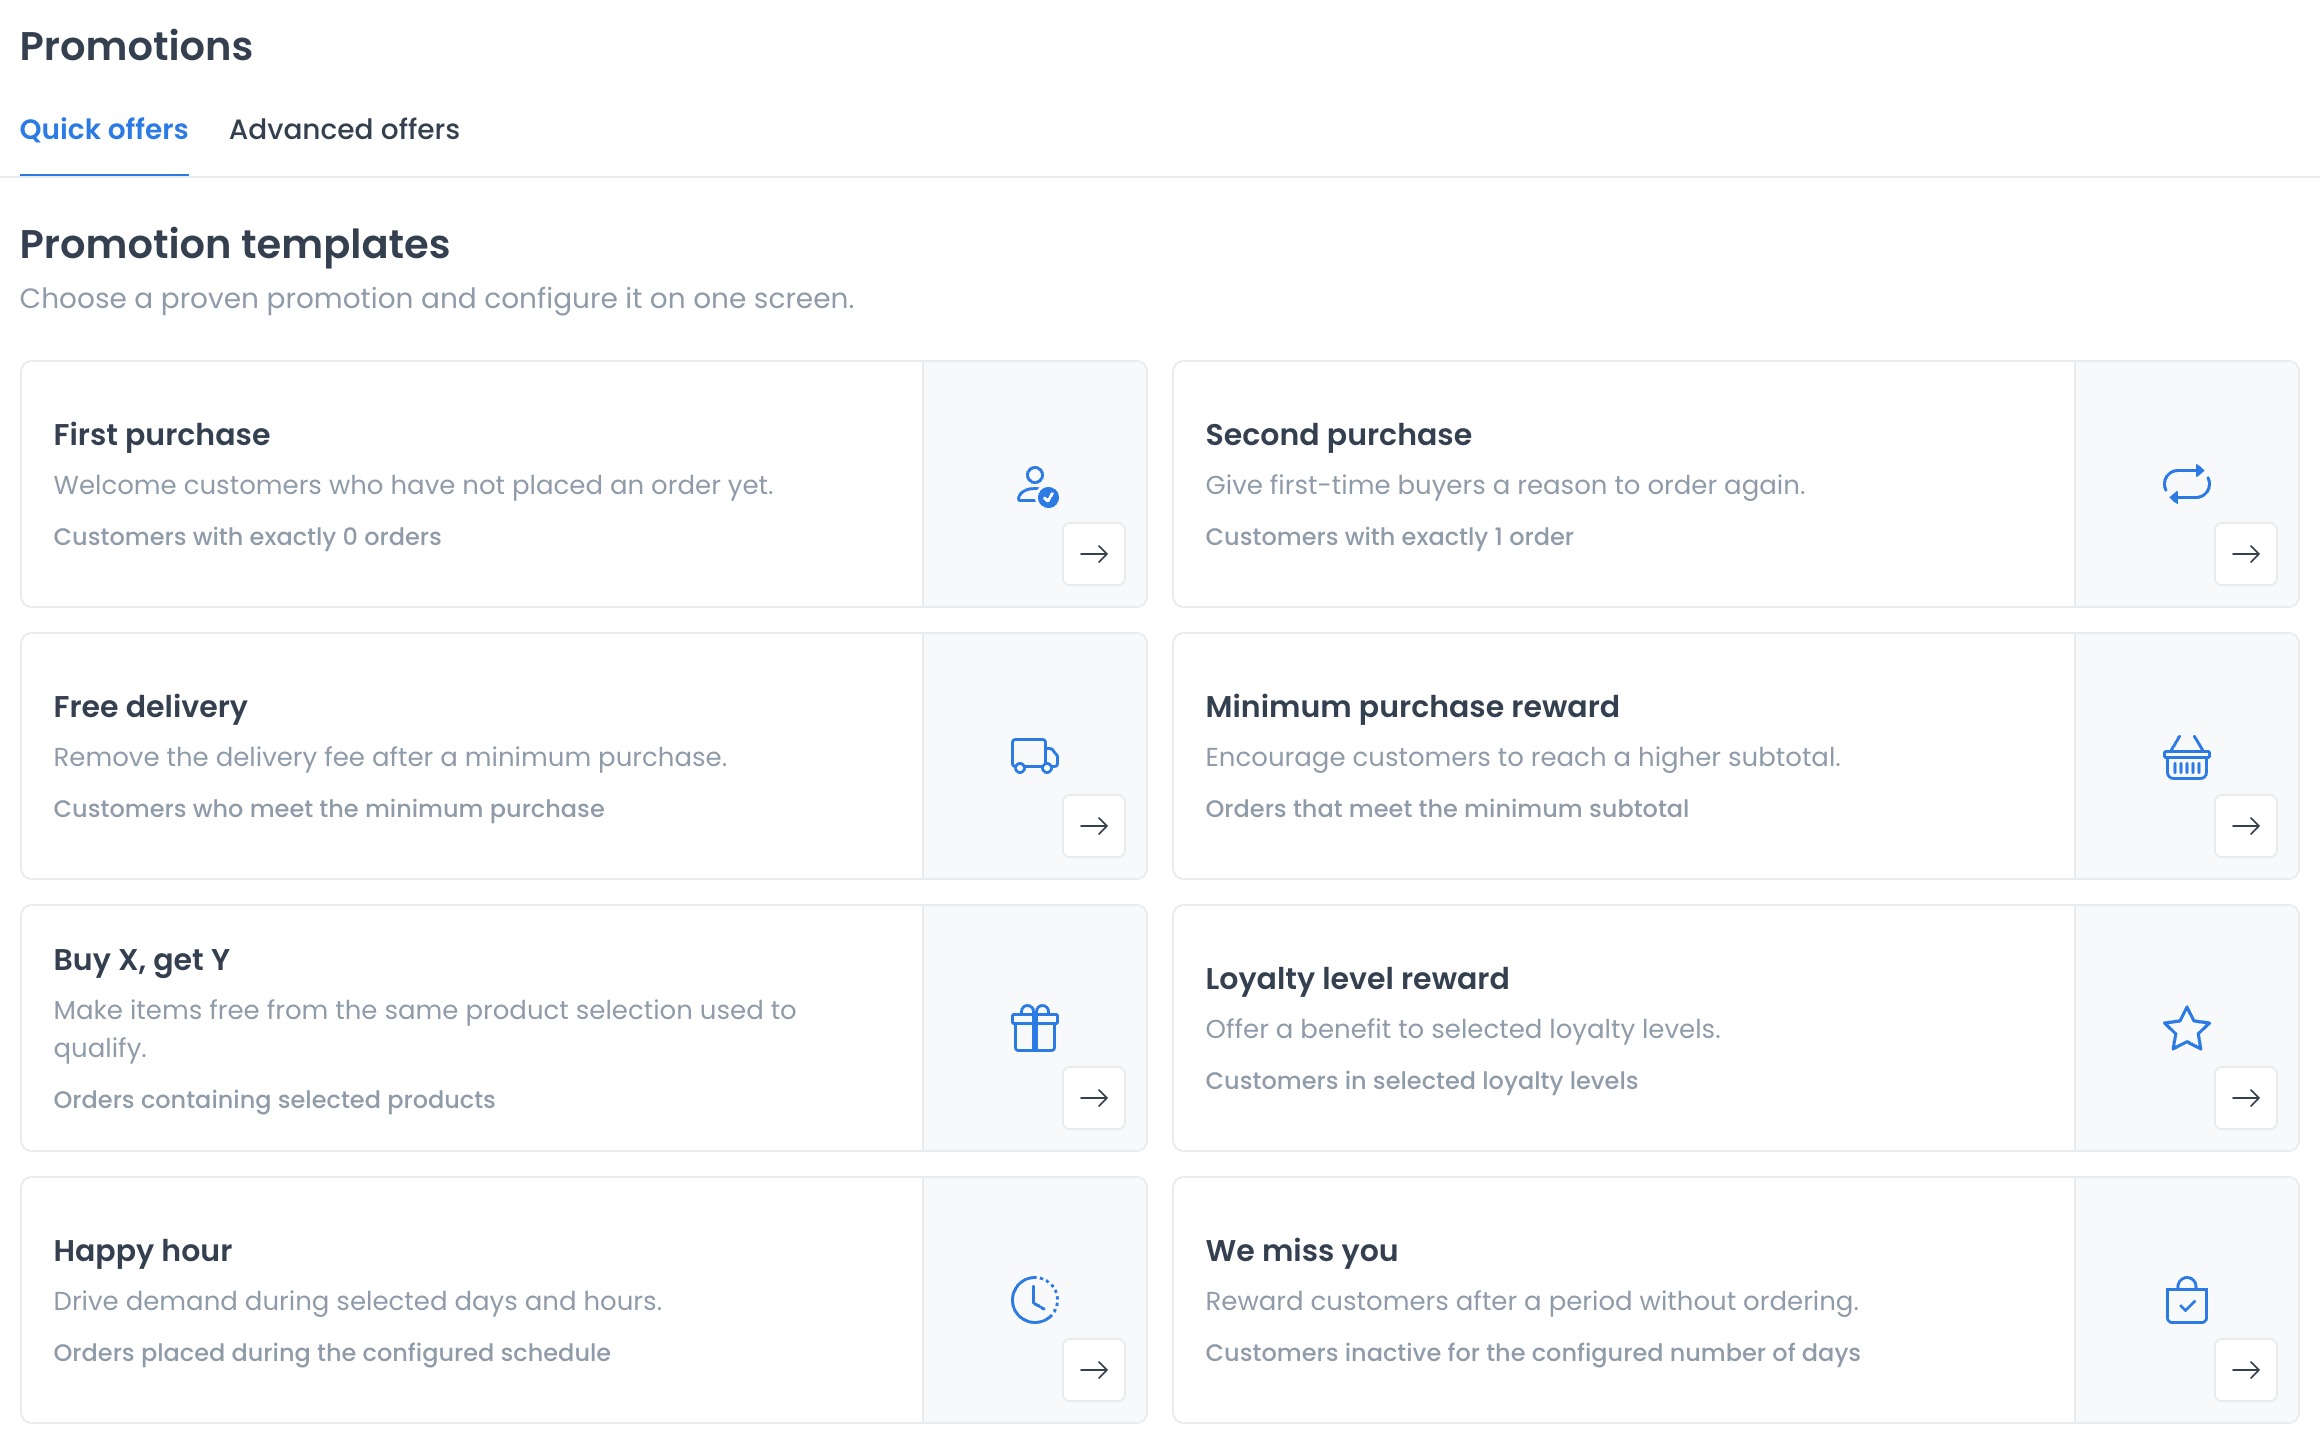Click 'Customers with exactly 0 orders' text
Screen dimensions: 2320x1444
247,537
